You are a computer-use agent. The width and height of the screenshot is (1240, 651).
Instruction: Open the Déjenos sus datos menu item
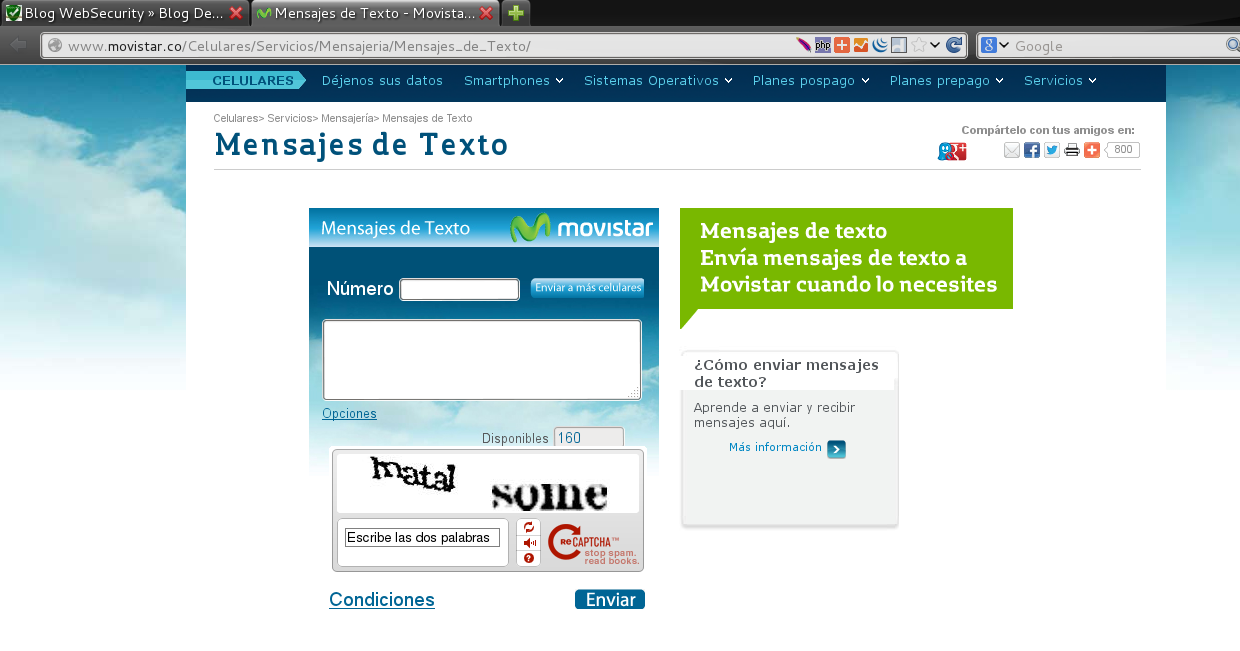(382, 81)
